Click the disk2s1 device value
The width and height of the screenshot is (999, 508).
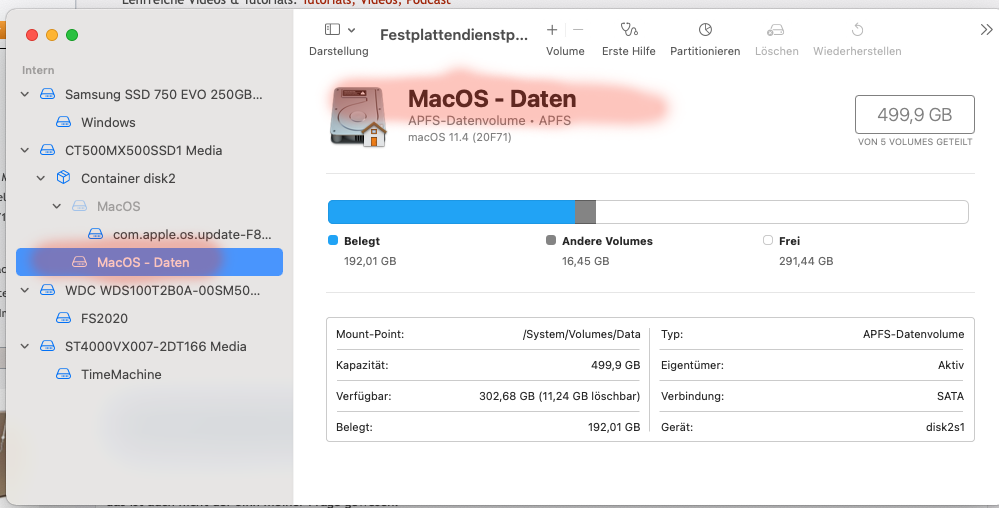click(x=945, y=427)
